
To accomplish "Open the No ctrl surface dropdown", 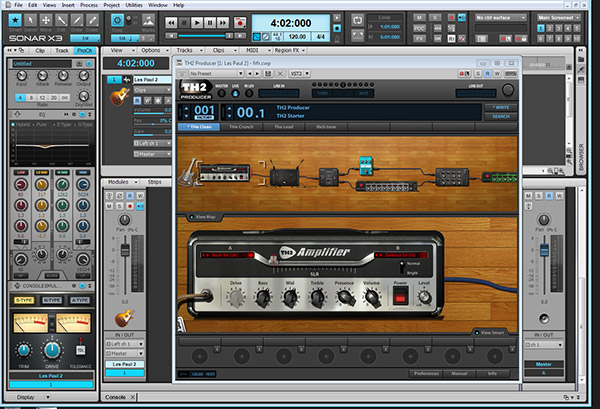I will click(501, 18).
